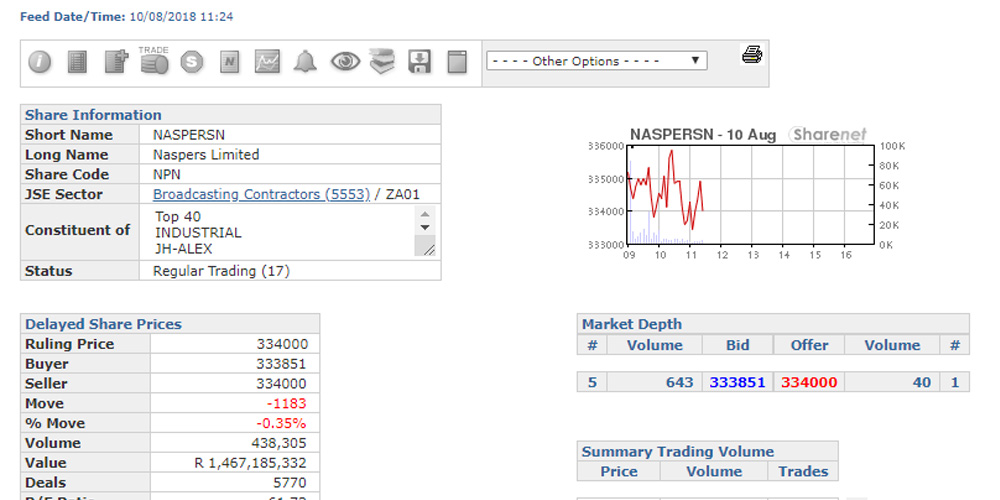Viewport: 1000px width, 500px height.
Task: Open the lined list page icon
Action: point(77,62)
